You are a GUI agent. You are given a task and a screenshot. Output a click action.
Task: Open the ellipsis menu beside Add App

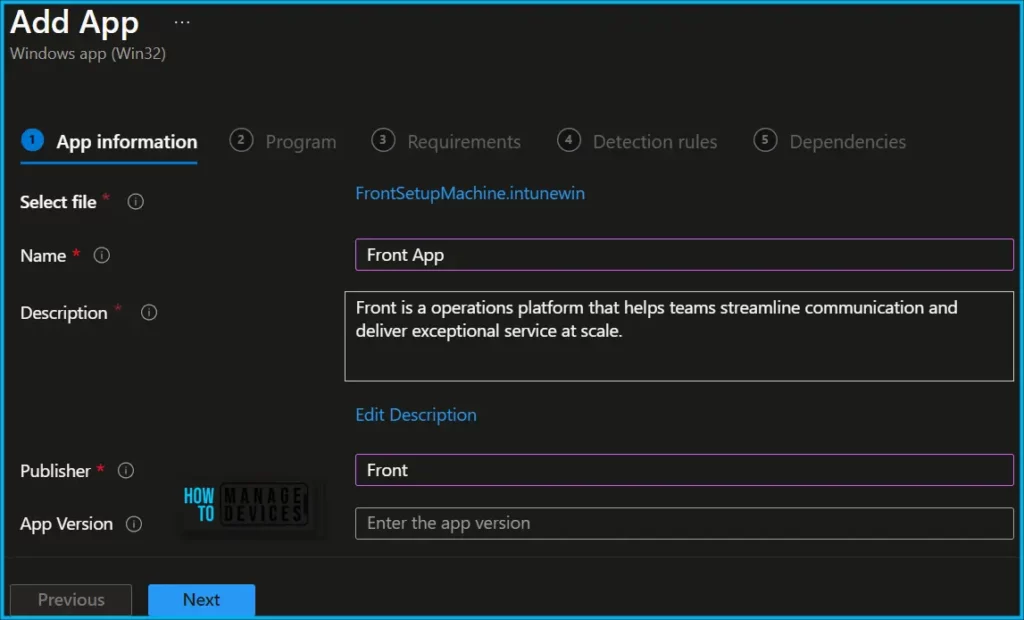pyautogui.click(x=182, y=22)
